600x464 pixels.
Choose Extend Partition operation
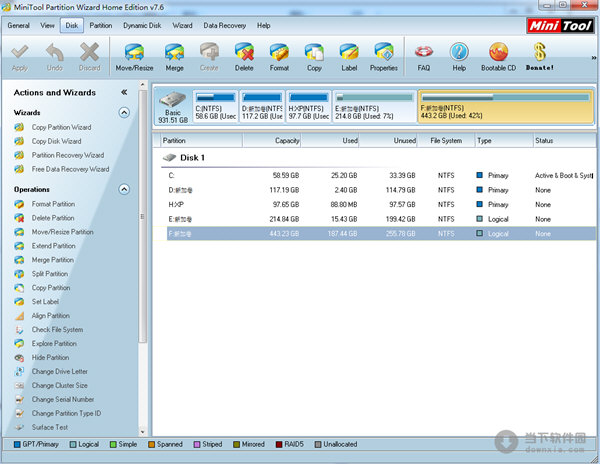click(x=53, y=246)
